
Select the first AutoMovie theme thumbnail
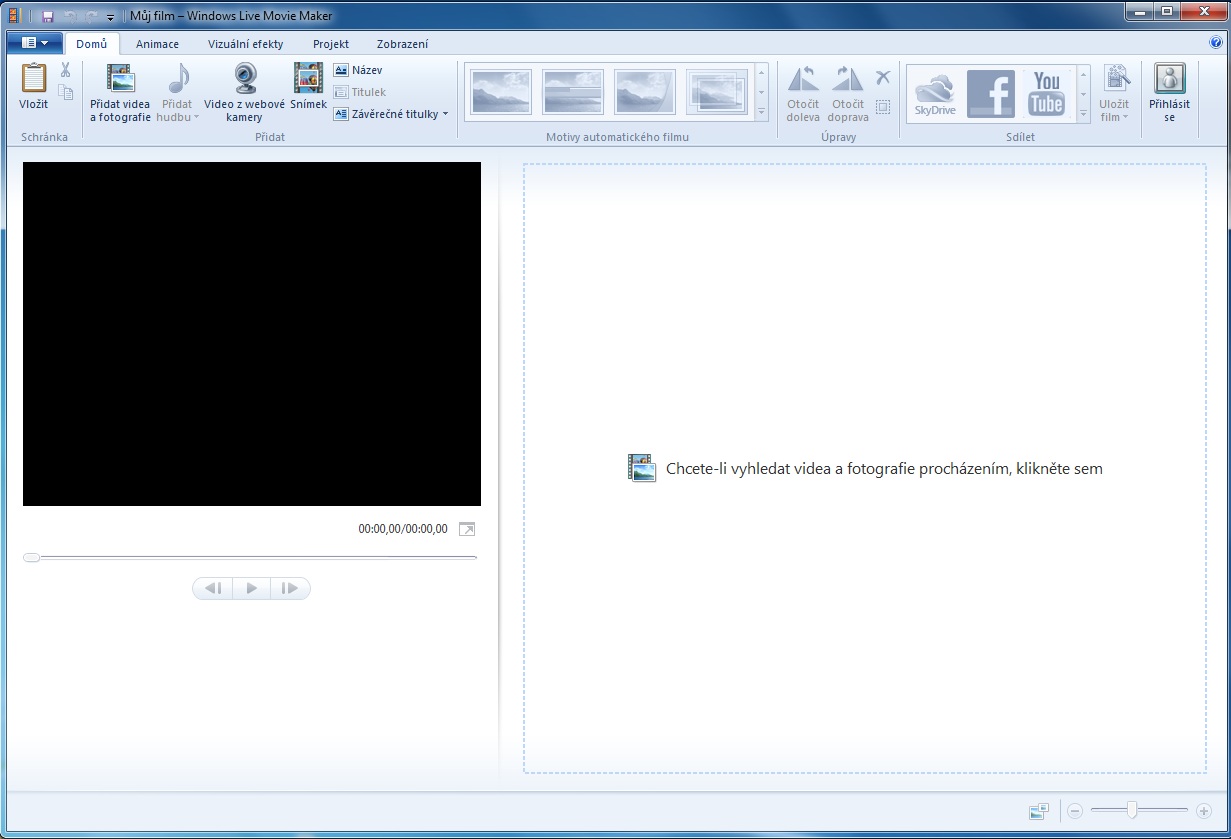point(499,92)
